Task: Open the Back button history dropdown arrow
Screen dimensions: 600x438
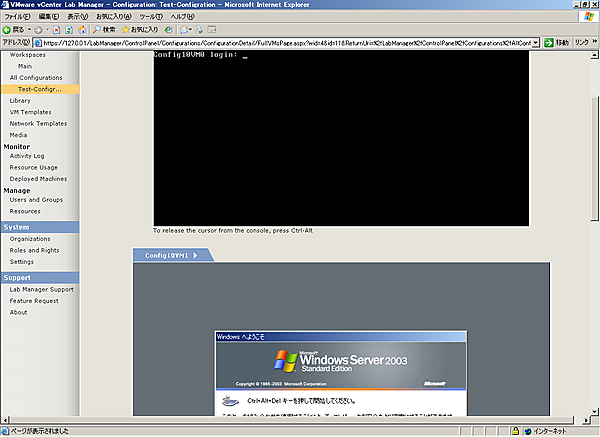Action: 29,29
